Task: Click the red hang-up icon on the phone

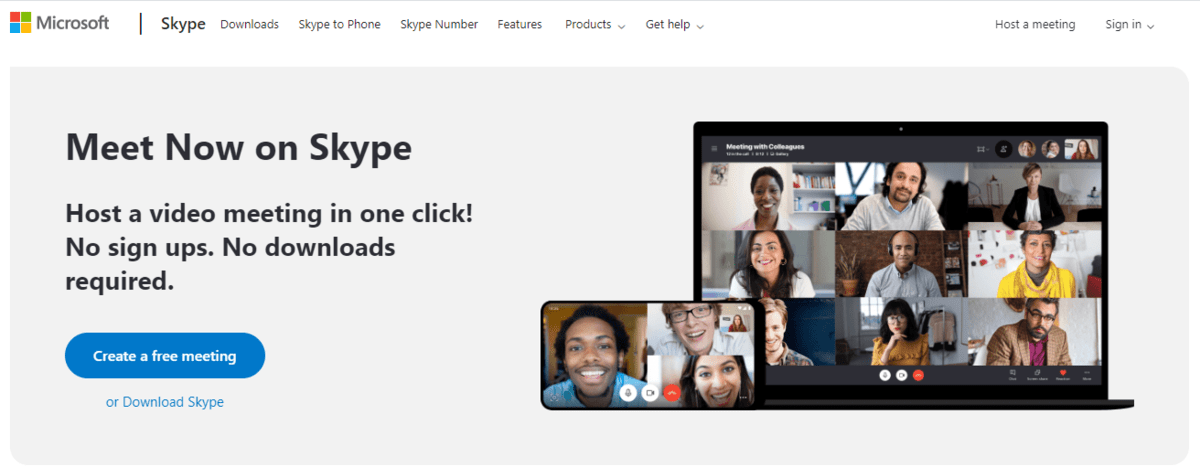Action: pos(672,393)
